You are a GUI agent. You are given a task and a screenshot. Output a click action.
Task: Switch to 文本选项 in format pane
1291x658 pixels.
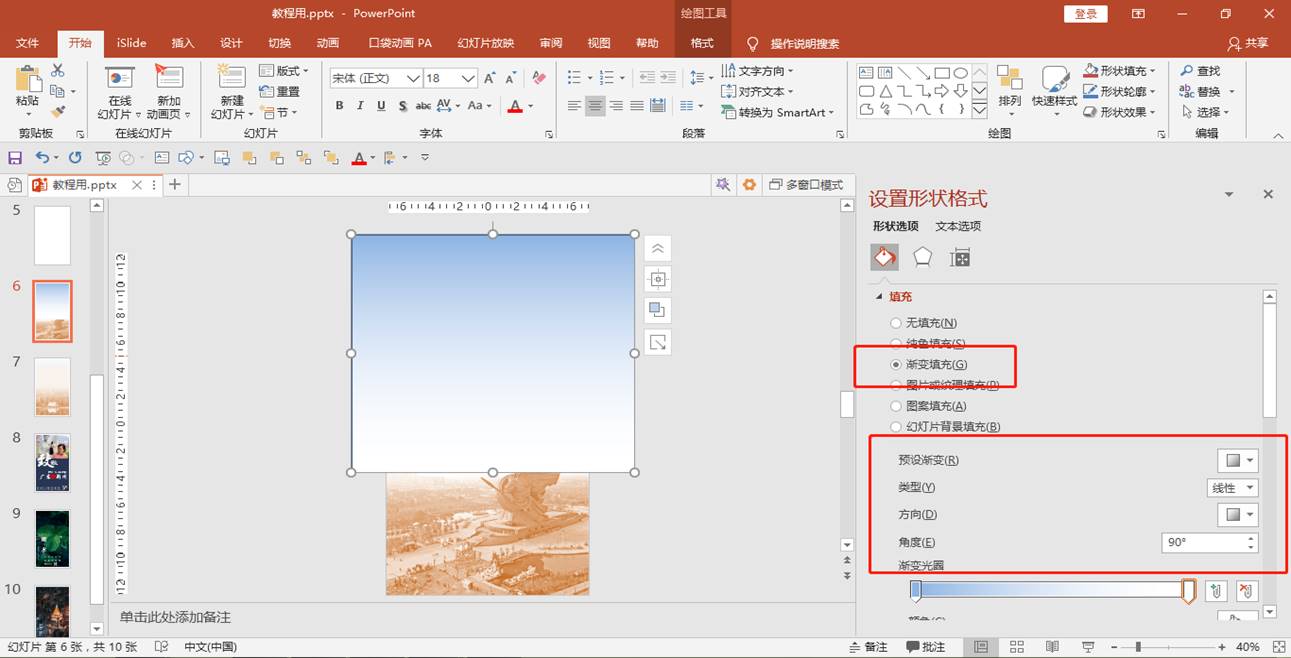[958, 226]
